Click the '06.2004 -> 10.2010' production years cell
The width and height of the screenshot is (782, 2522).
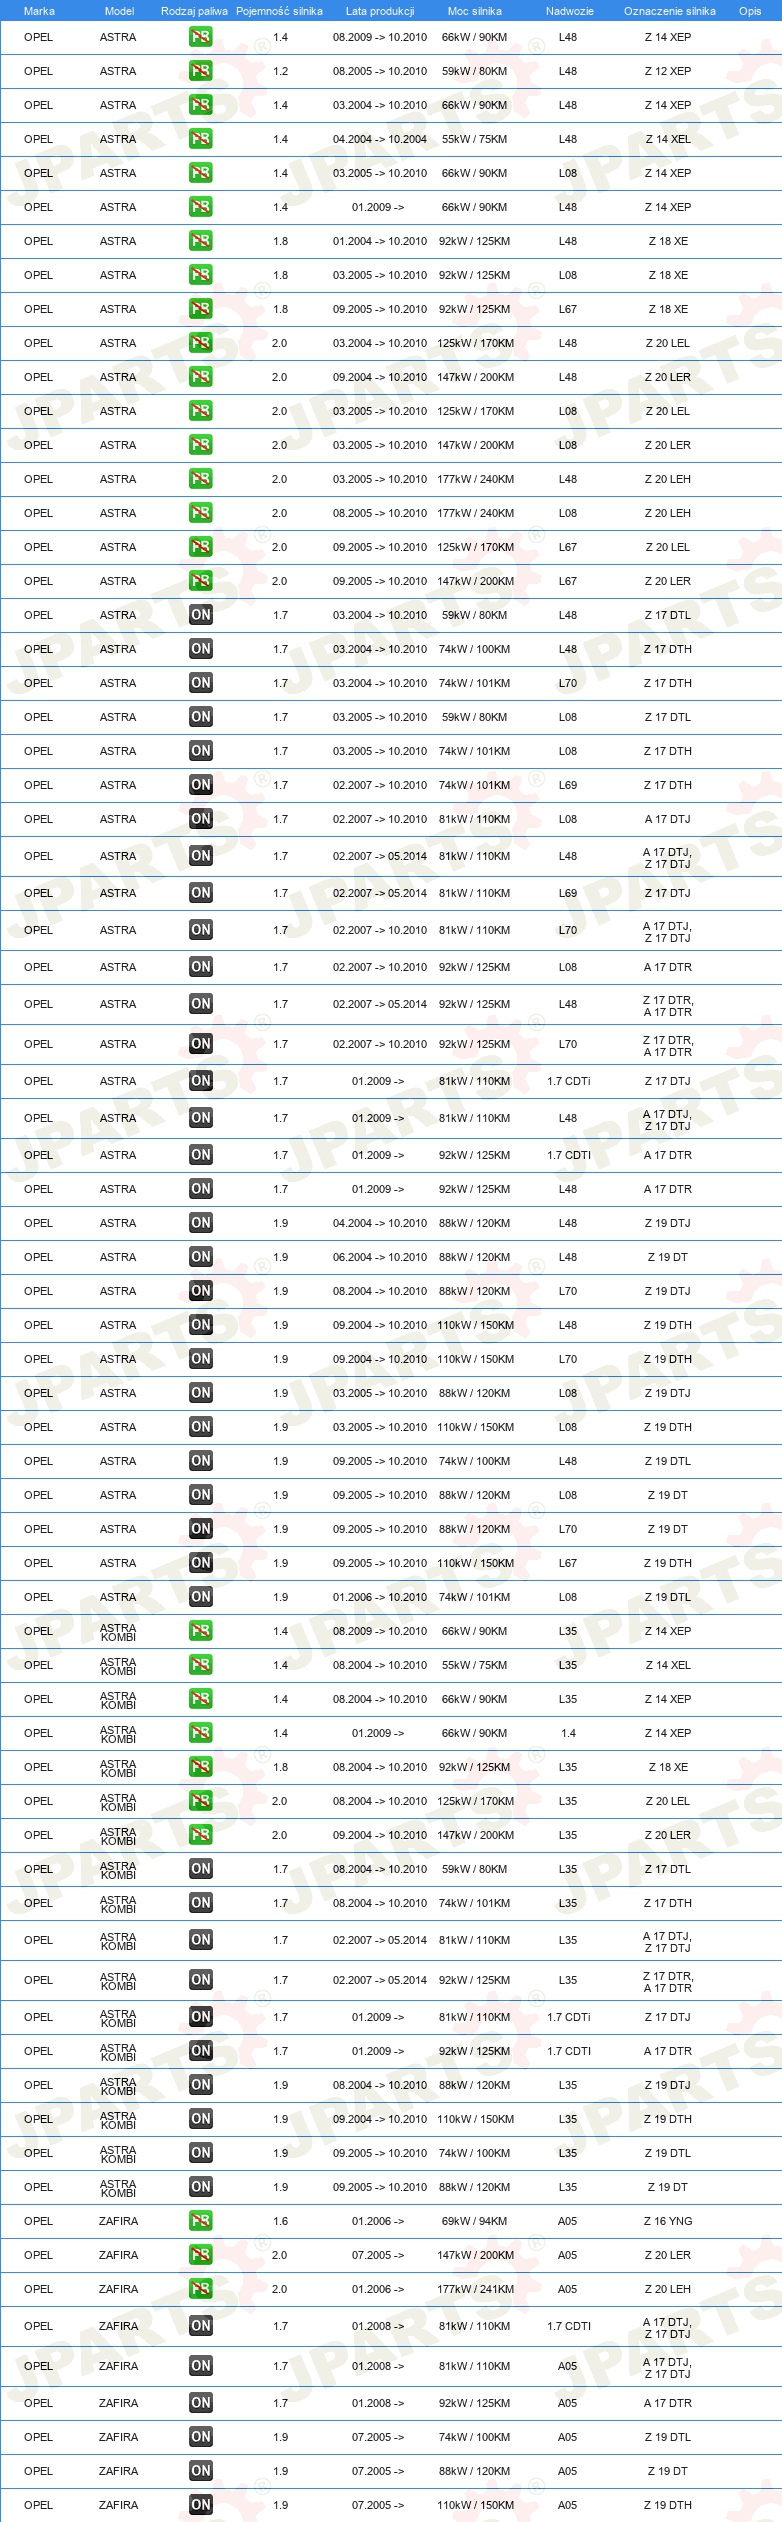380,1257
